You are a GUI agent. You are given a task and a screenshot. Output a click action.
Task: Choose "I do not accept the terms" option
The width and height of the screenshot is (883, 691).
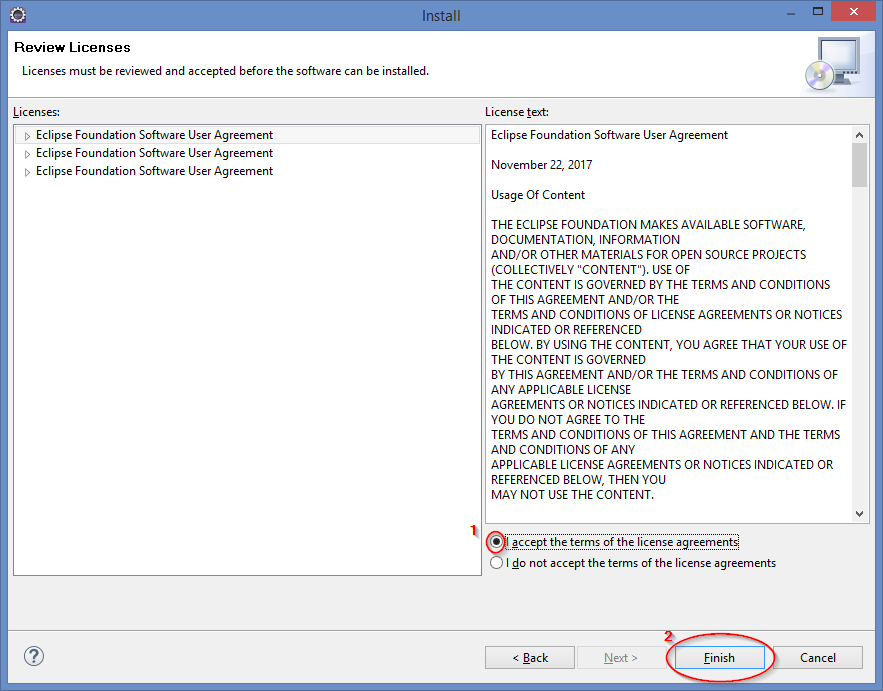pyautogui.click(x=497, y=563)
